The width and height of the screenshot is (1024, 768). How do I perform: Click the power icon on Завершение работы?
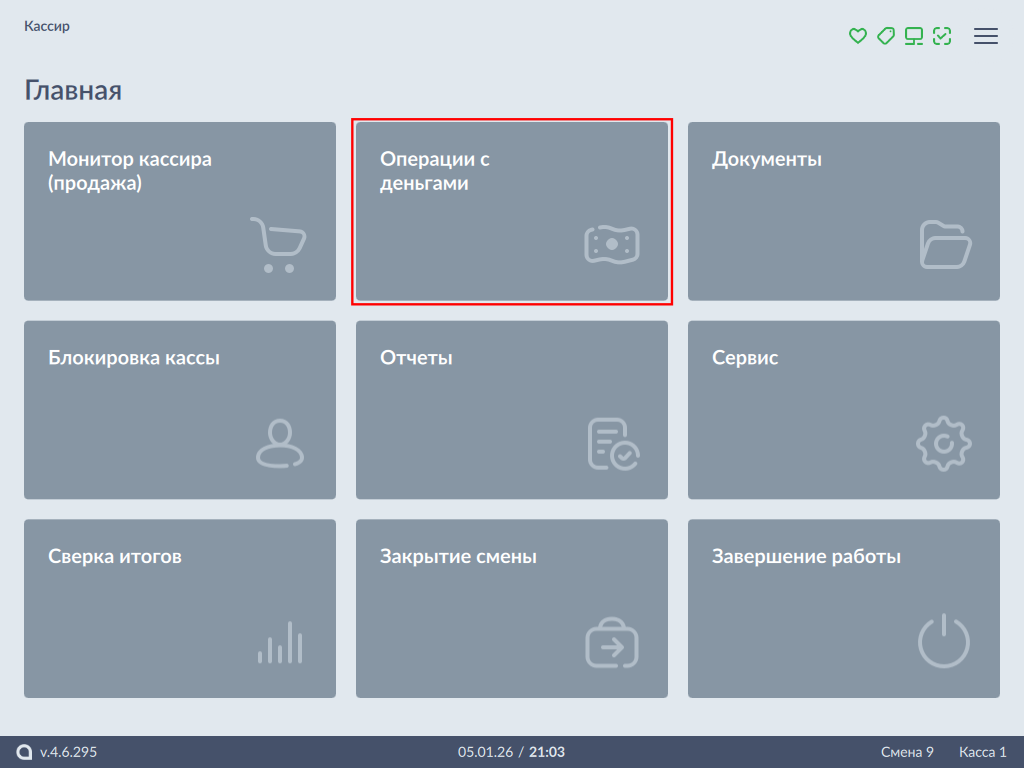click(x=944, y=643)
